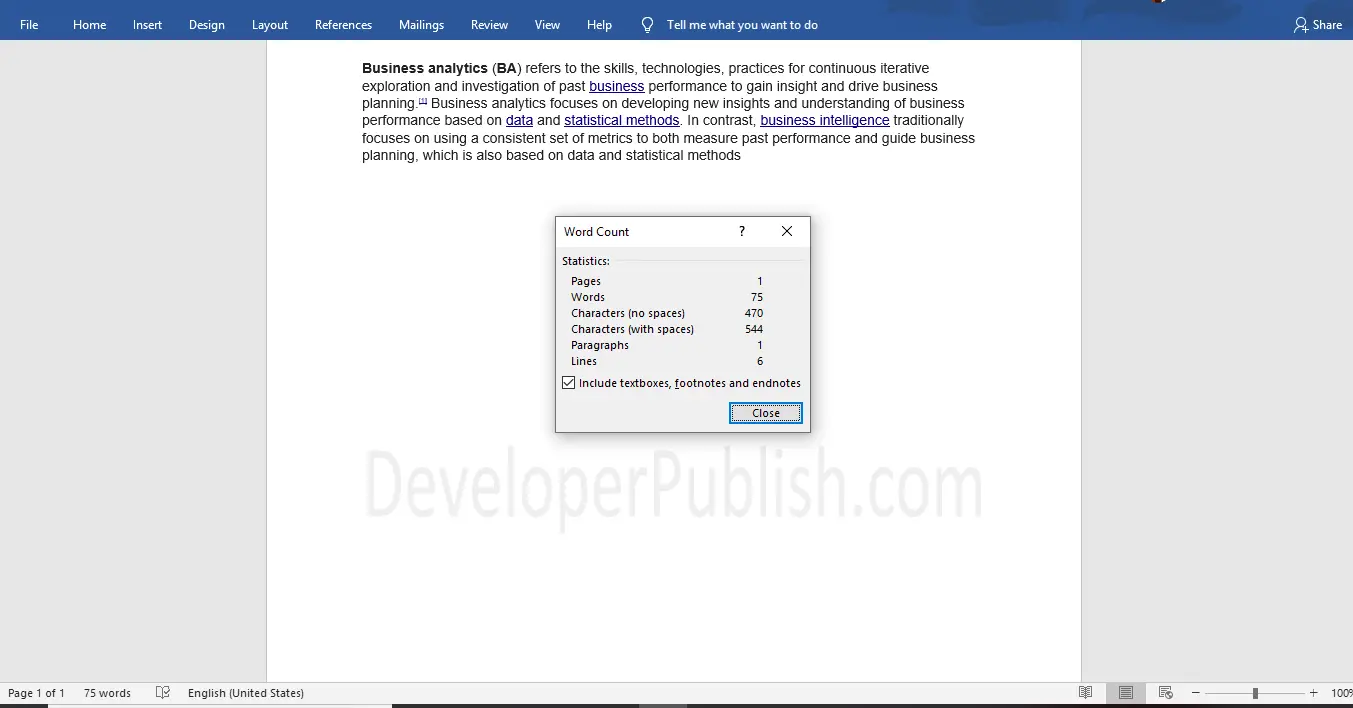Open the View ribbon tab

[x=547, y=25]
